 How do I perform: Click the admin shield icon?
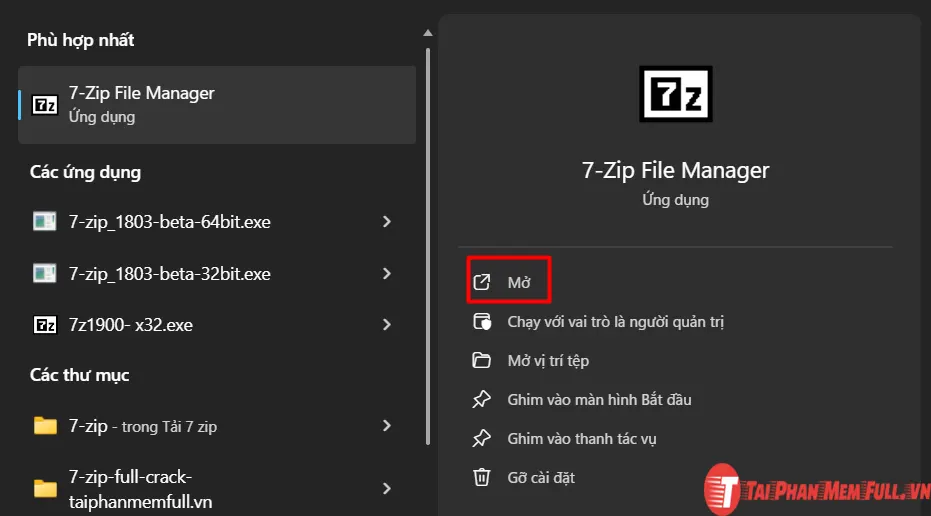click(x=482, y=322)
